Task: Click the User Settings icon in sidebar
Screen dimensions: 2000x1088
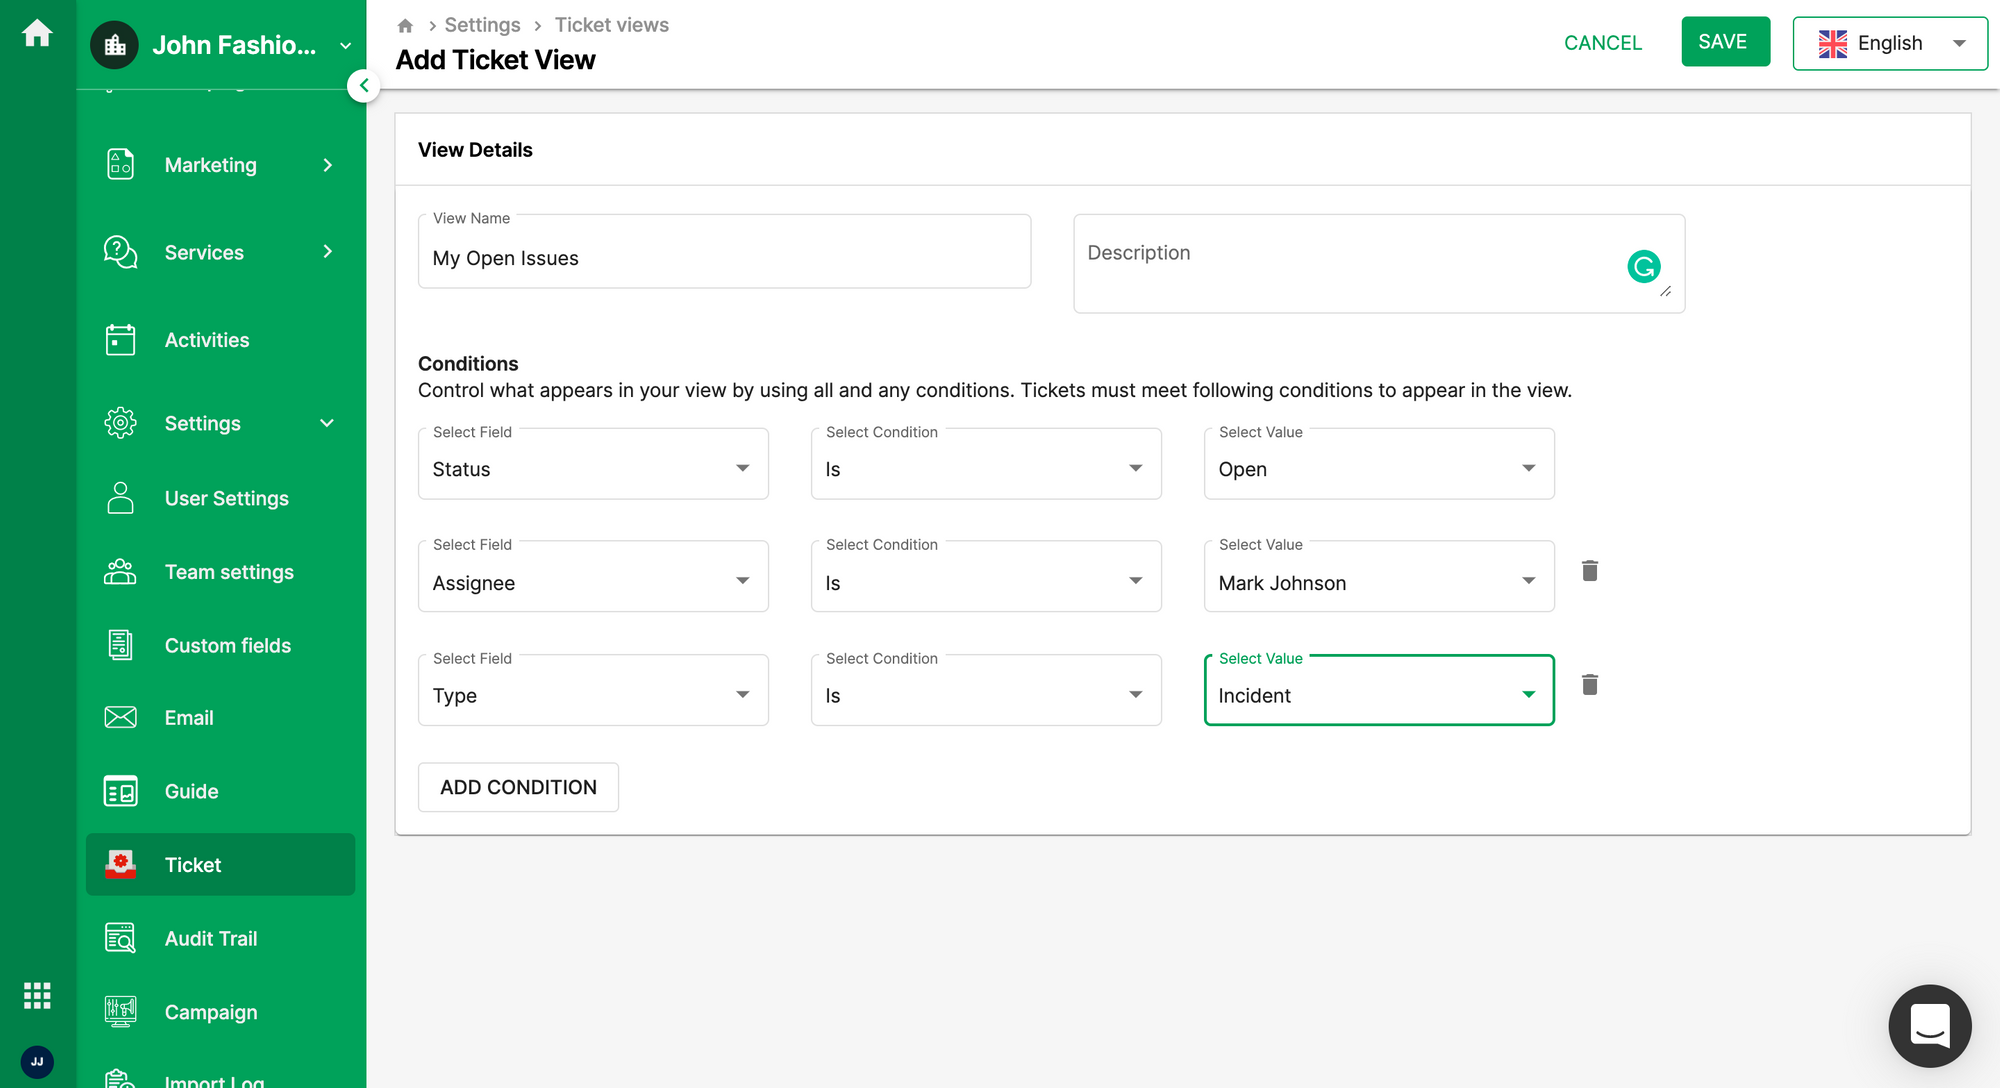Action: point(119,497)
